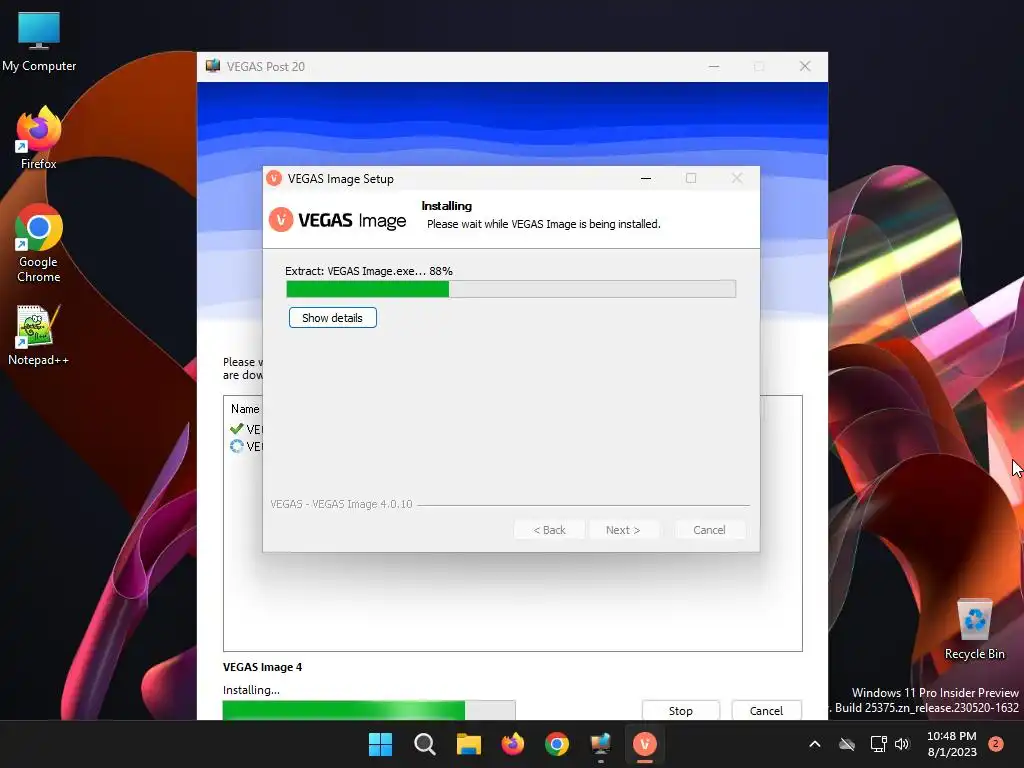Switch to VEGAS Image setup taskbar icon
The image size is (1024, 768).
pos(645,744)
